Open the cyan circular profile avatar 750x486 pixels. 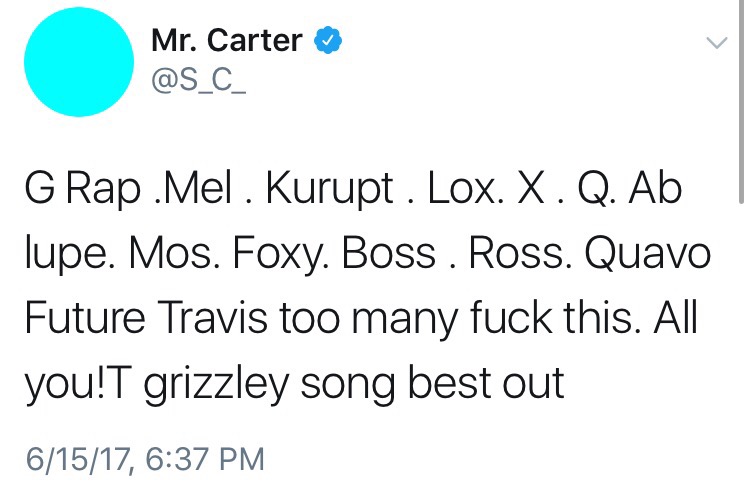[79, 62]
